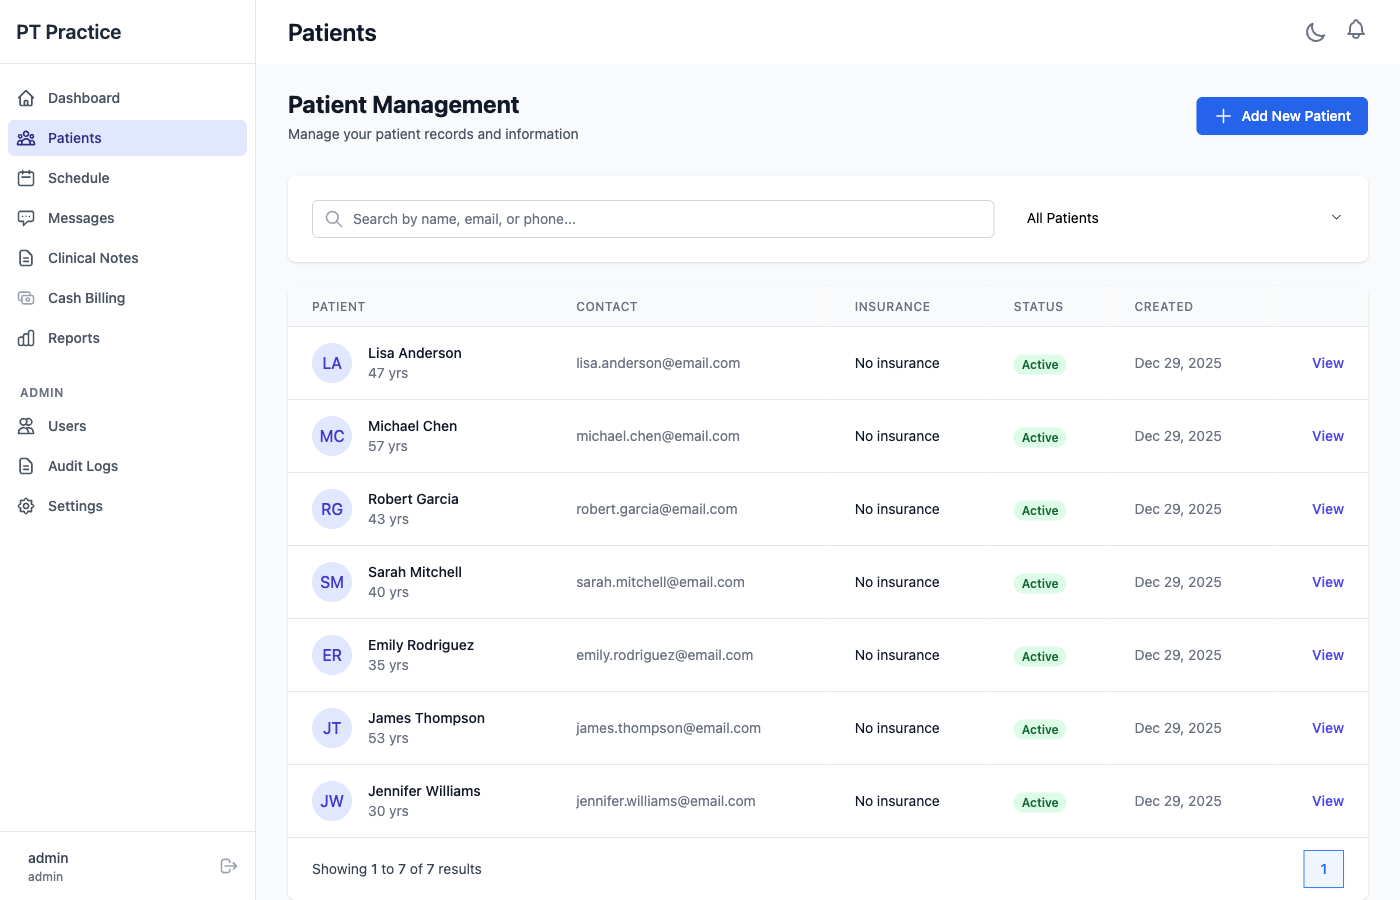Select the Schedule calendar icon
The image size is (1400, 900).
tap(25, 178)
